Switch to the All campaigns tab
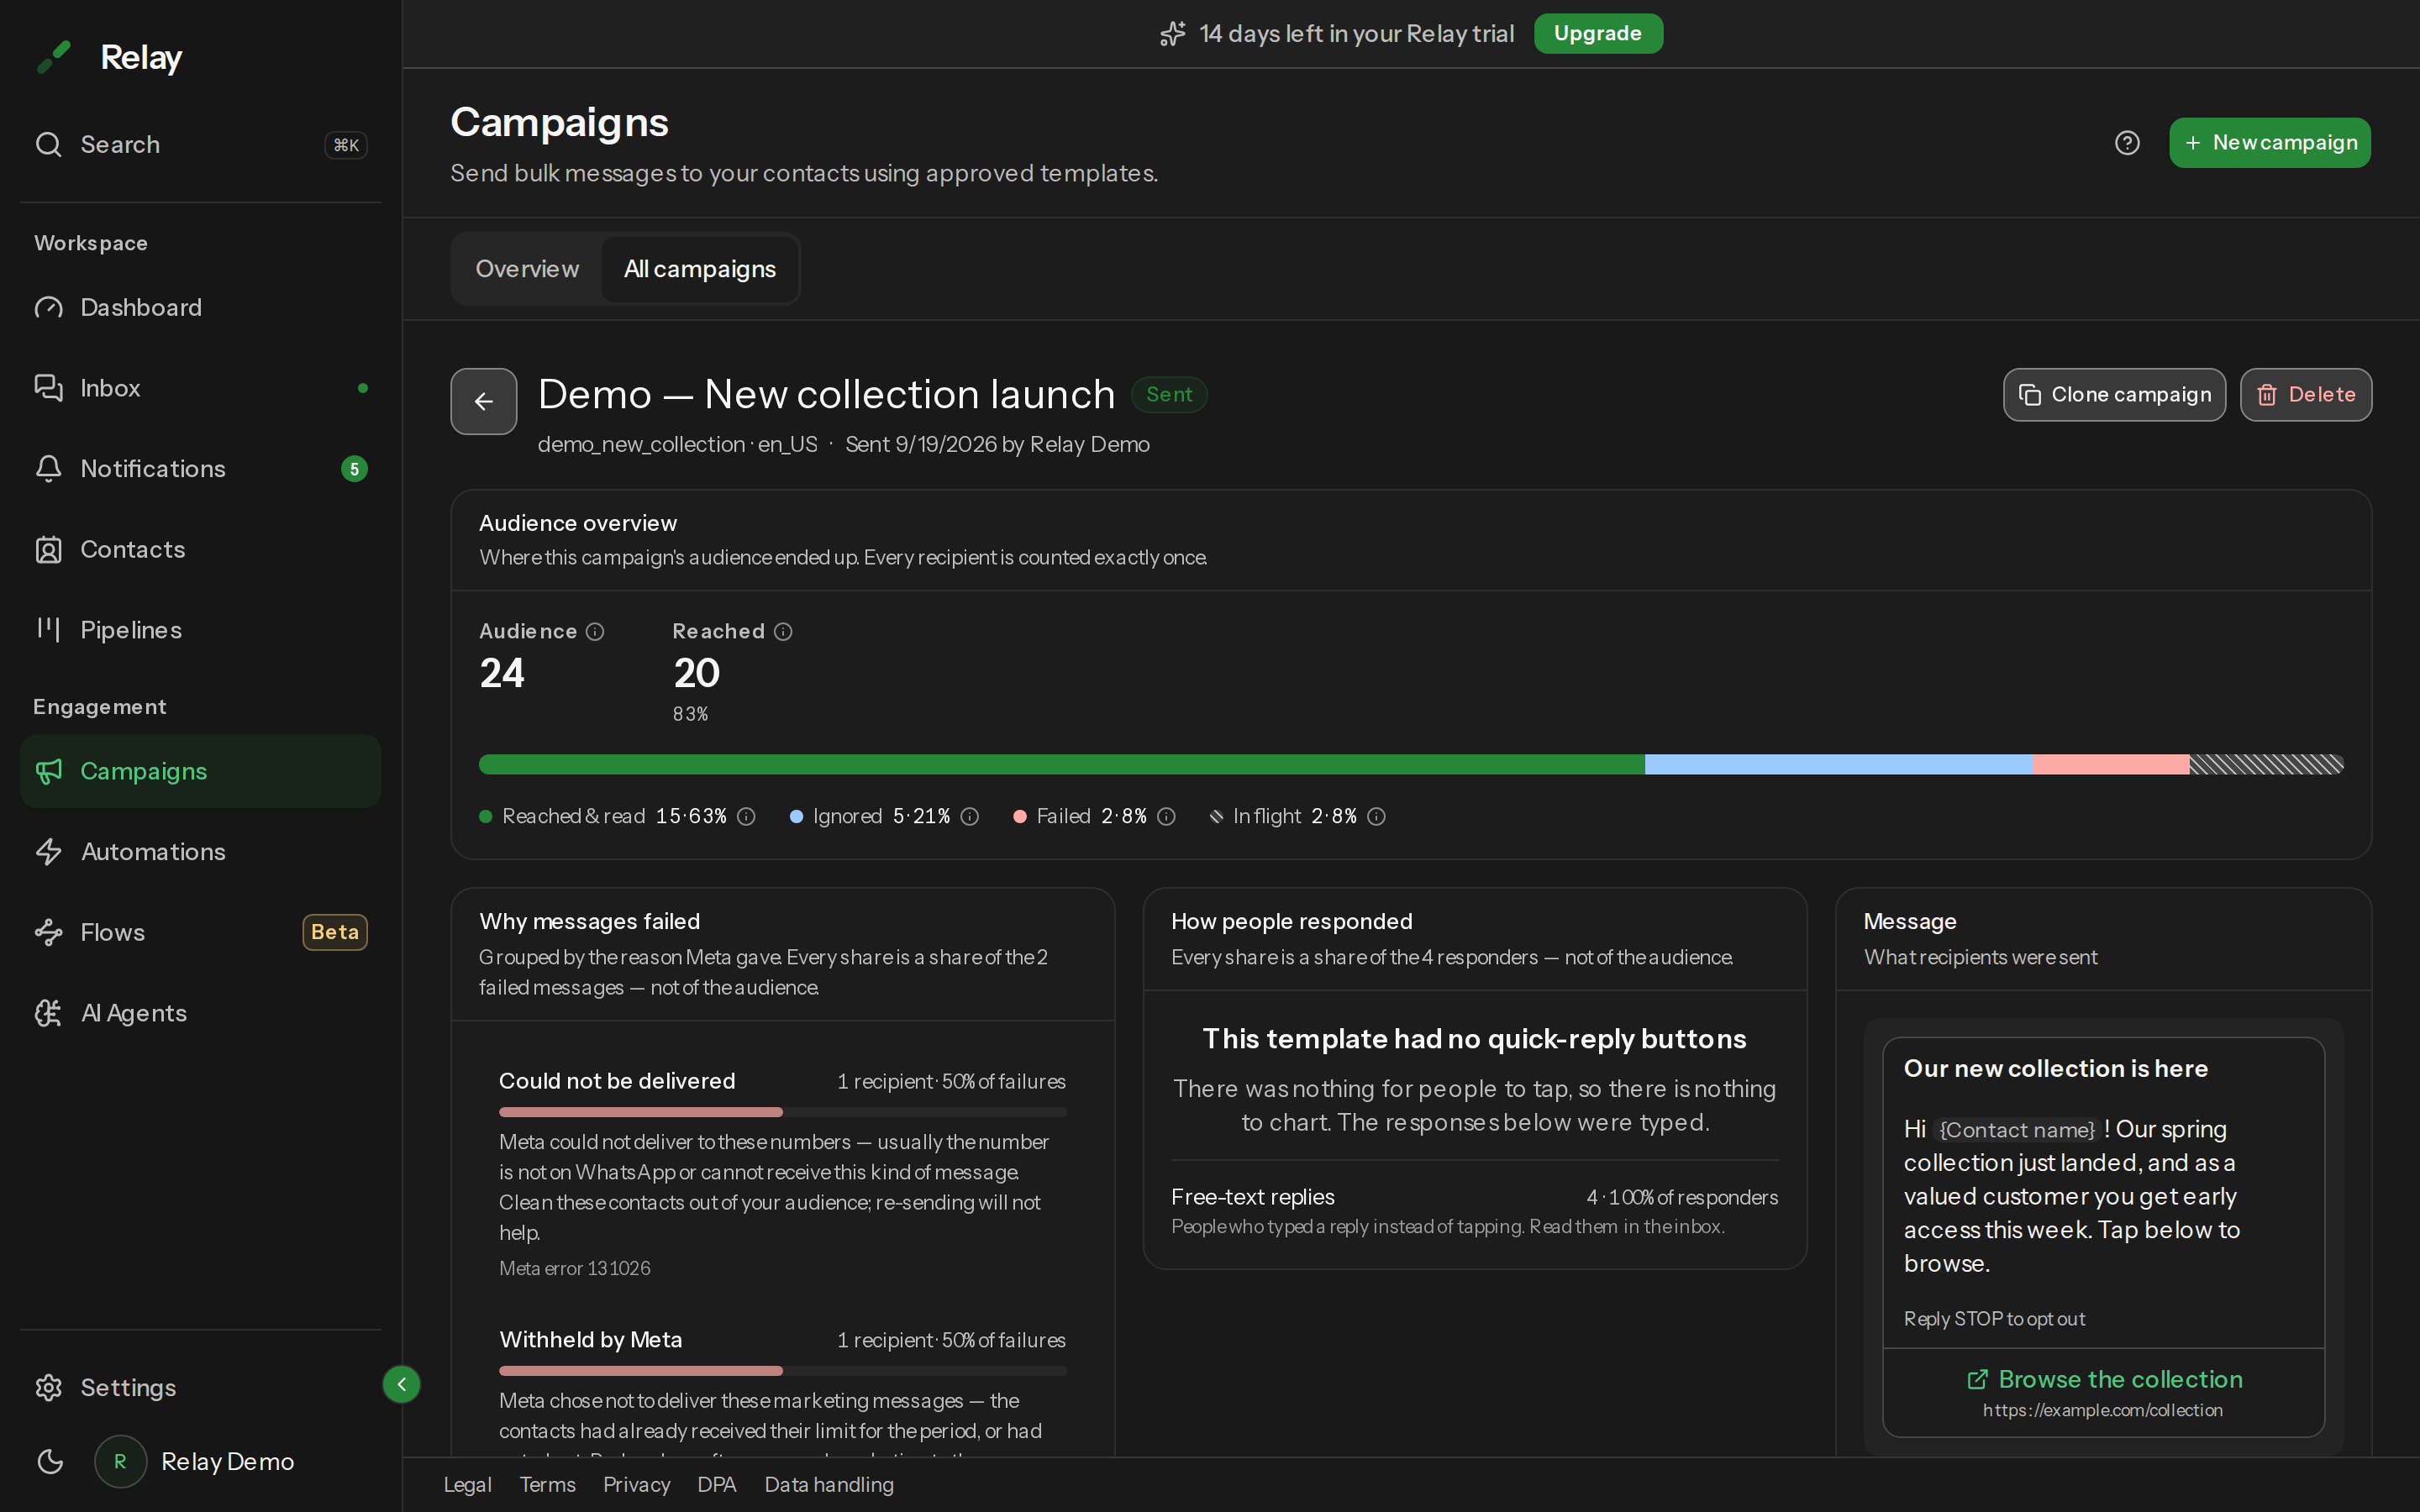This screenshot has width=2420, height=1512. [699, 269]
